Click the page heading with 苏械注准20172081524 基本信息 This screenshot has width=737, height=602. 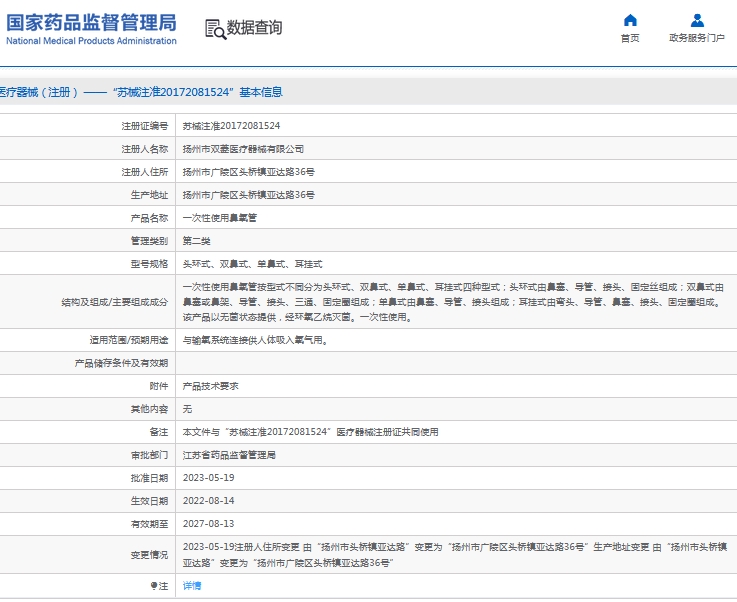pos(141,92)
